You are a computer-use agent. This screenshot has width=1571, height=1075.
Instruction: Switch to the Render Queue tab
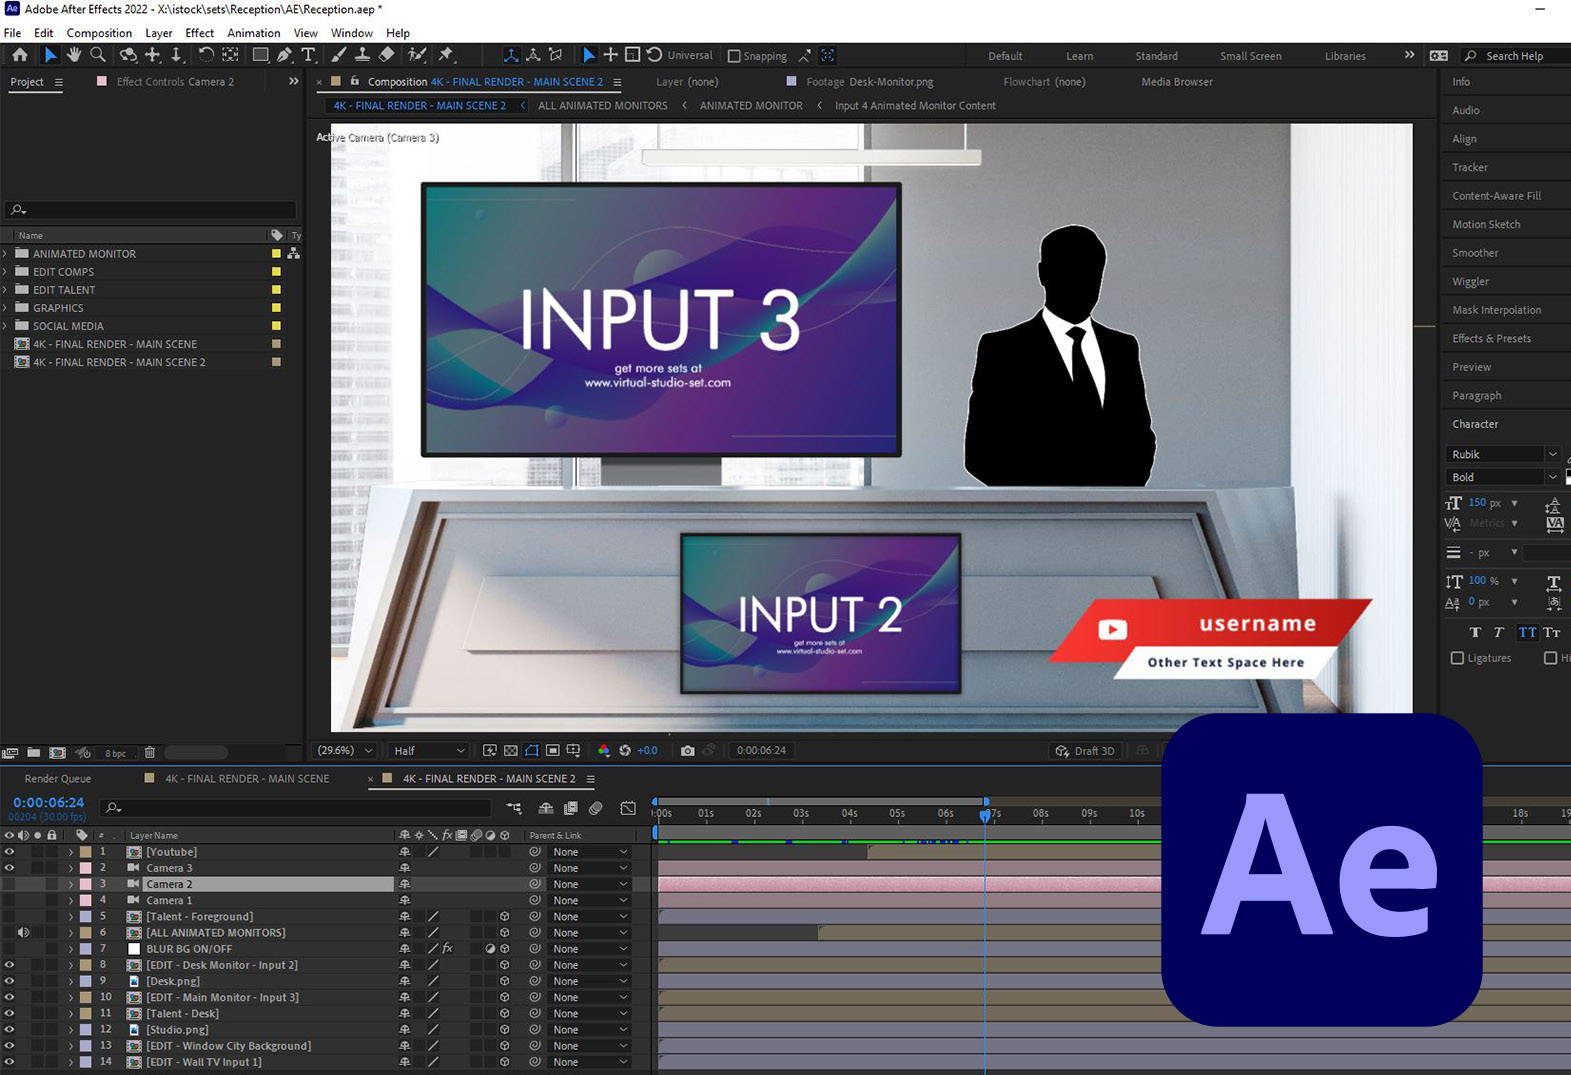[x=58, y=779]
